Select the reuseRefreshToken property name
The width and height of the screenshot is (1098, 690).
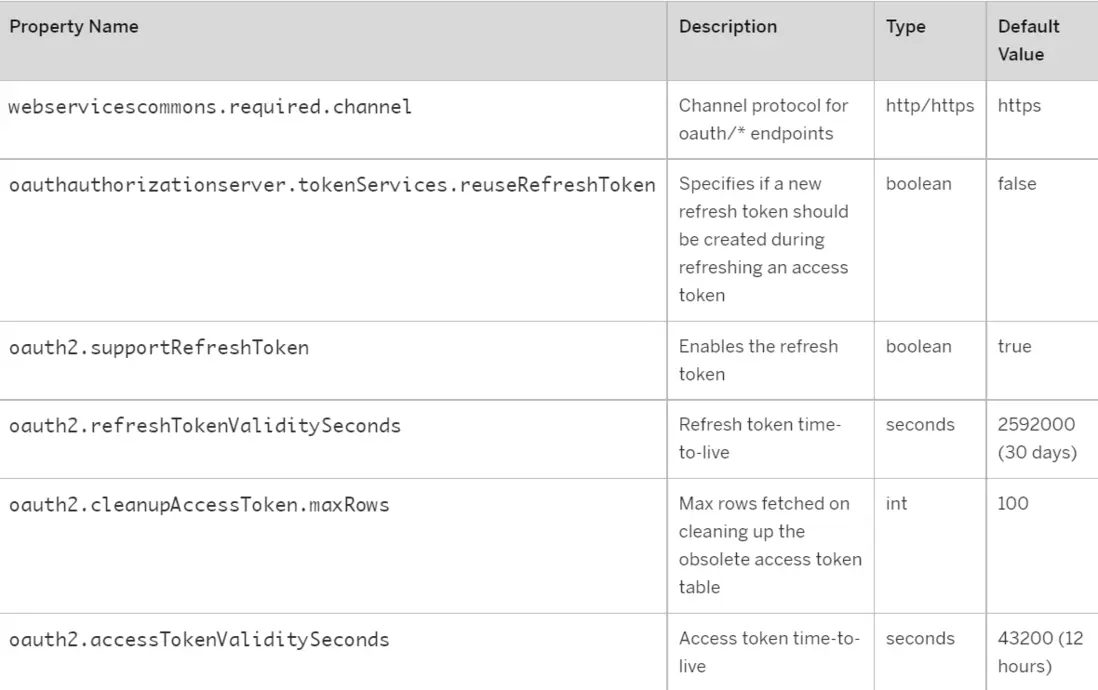click(332, 184)
